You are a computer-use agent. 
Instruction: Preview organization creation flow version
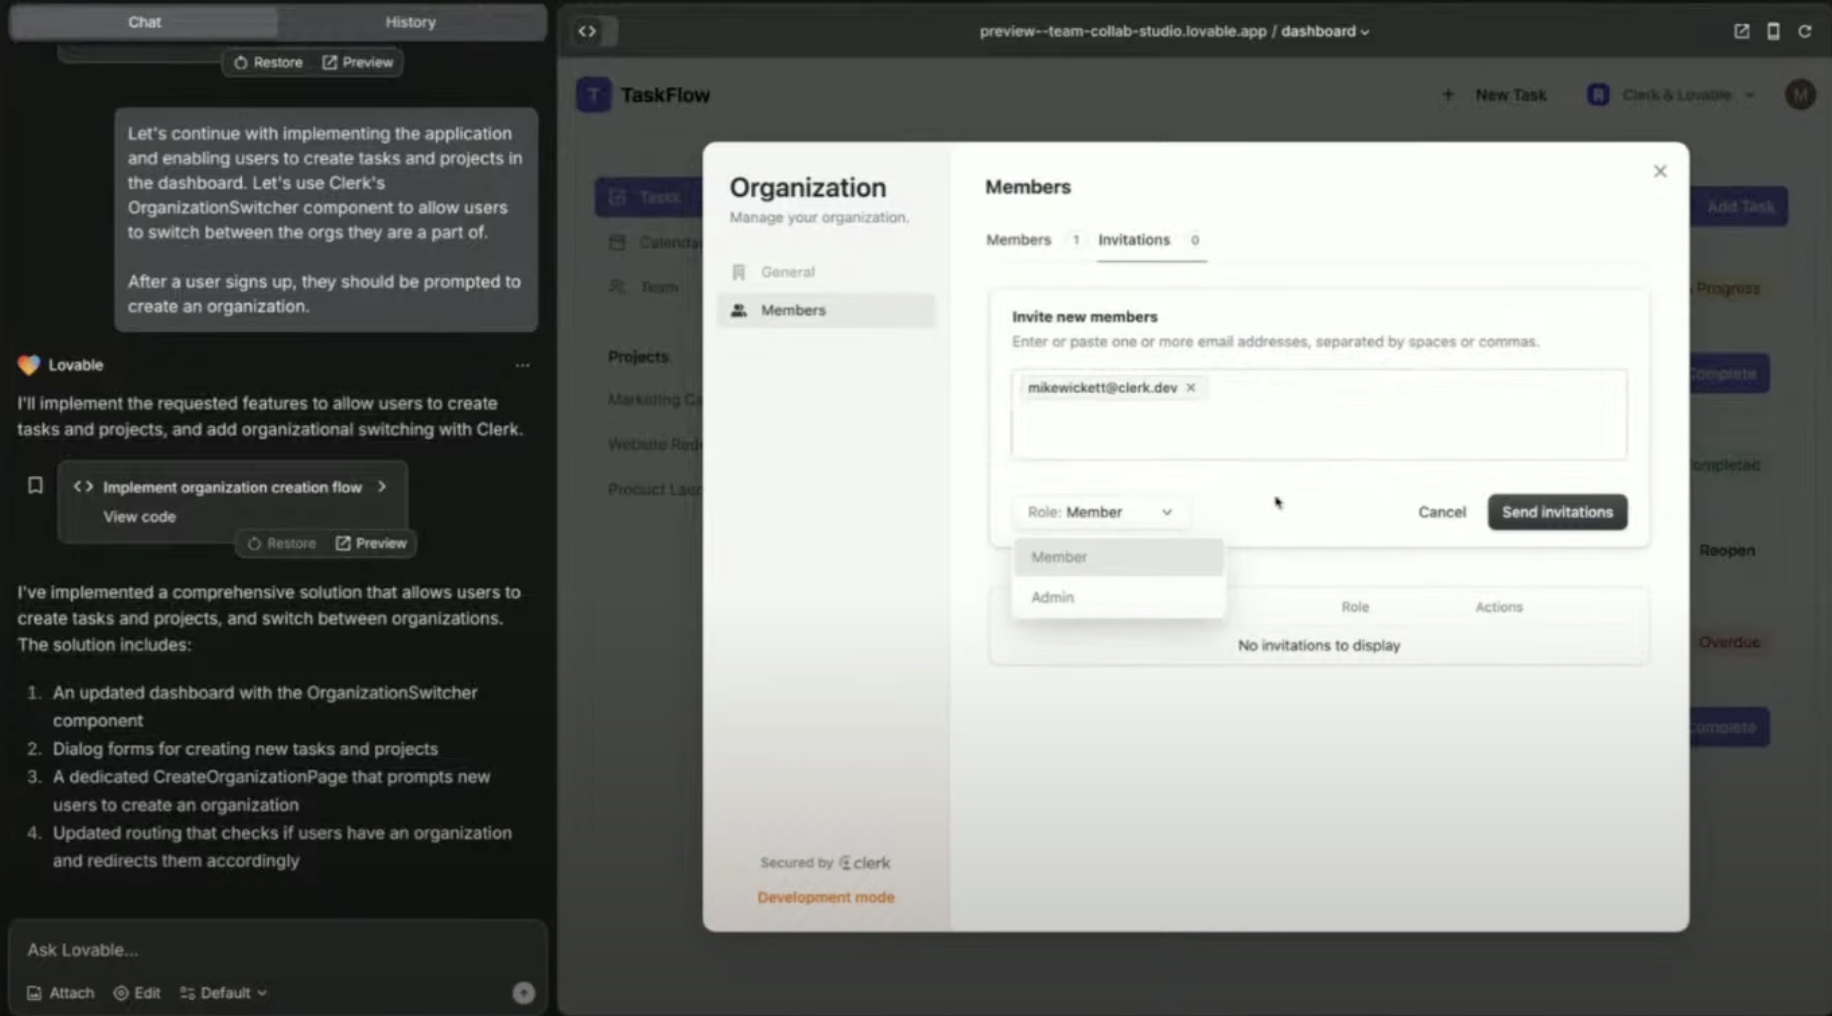point(372,543)
